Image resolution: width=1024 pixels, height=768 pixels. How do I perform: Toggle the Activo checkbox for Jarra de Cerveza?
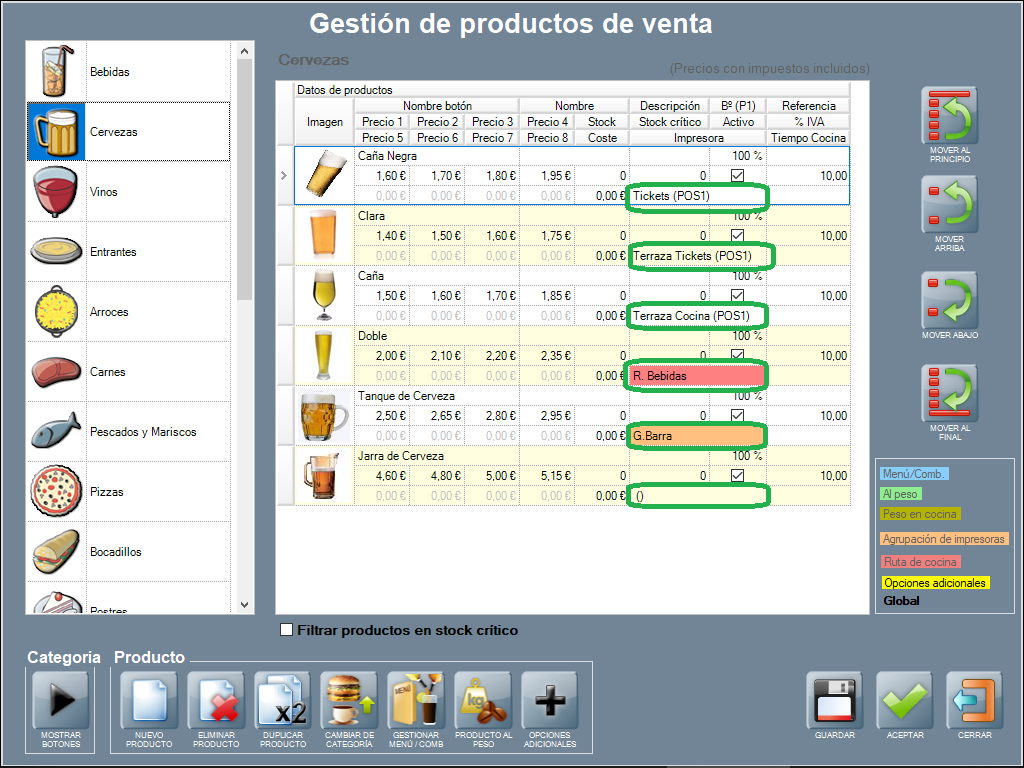(738, 475)
